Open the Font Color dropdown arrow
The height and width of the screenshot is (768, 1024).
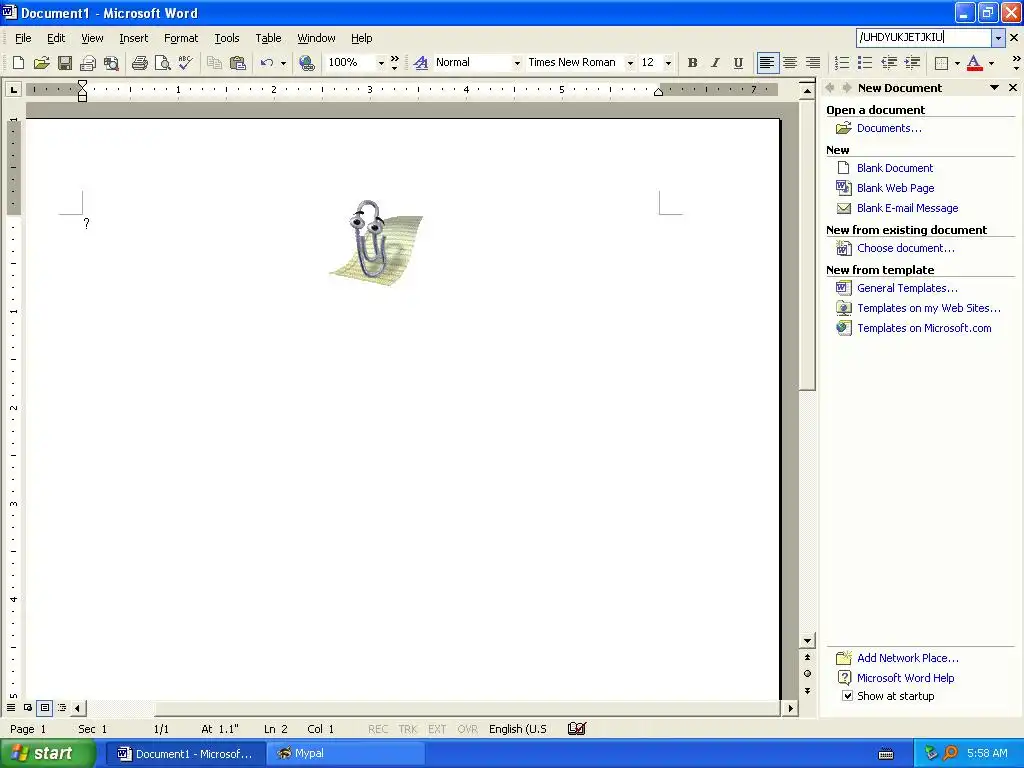click(991, 63)
